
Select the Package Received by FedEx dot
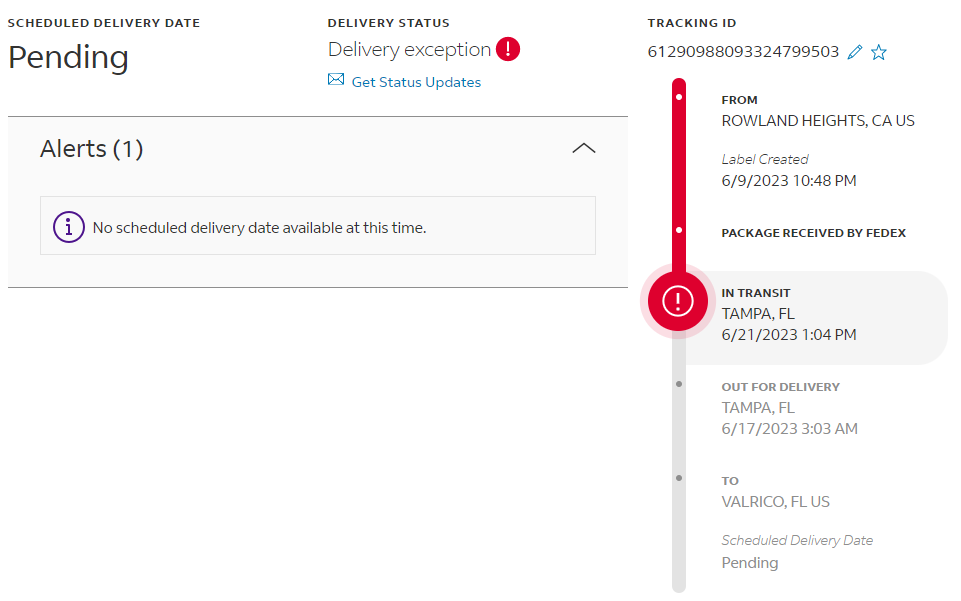pos(679,231)
